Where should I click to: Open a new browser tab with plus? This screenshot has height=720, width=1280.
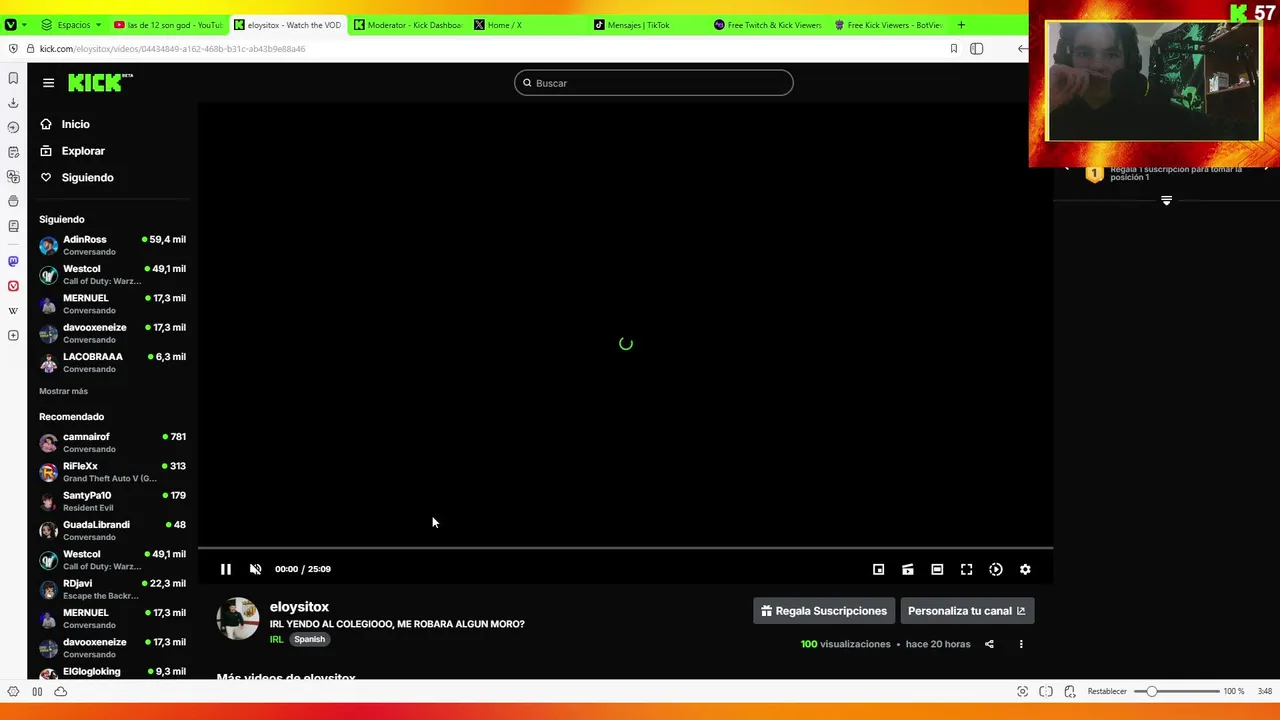pyautogui.click(x=961, y=25)
